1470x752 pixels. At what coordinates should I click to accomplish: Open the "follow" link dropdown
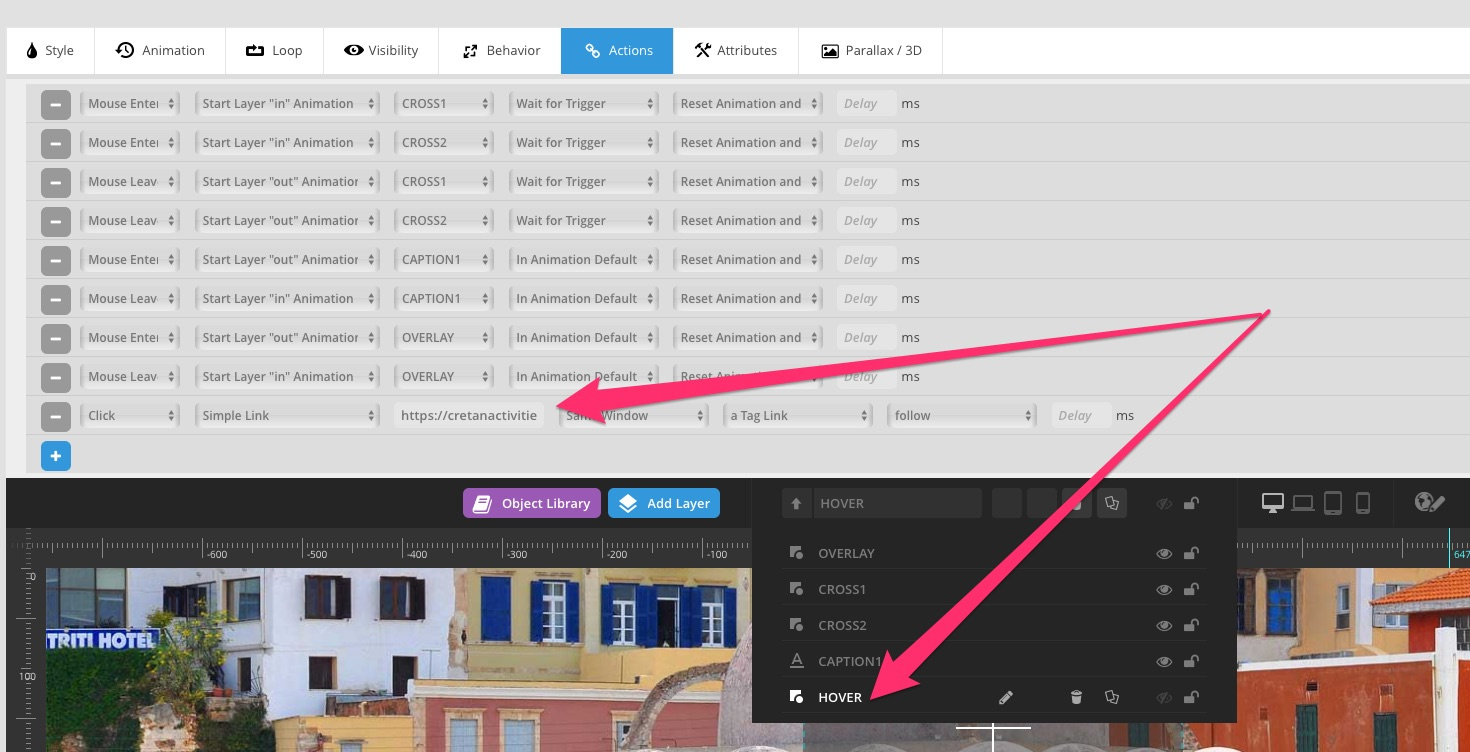[x=961, y=416]
